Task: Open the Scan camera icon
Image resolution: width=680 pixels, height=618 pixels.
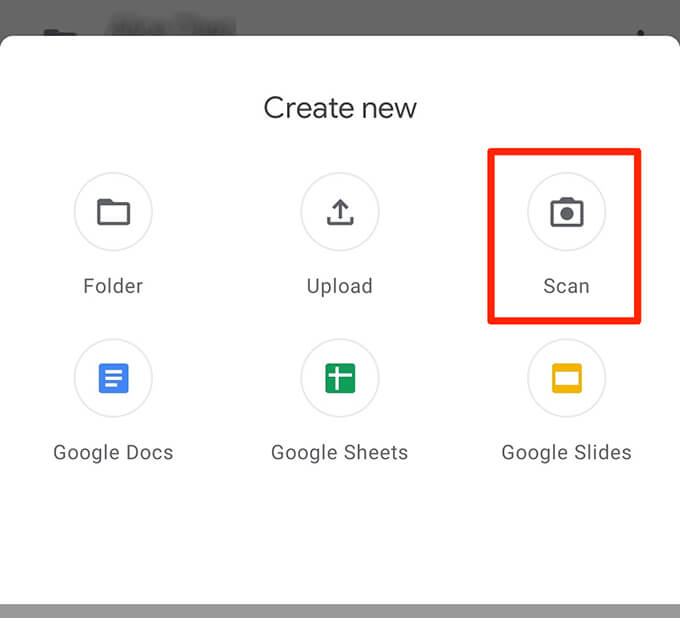Action: pyautogui.click(x=566, y=212)
